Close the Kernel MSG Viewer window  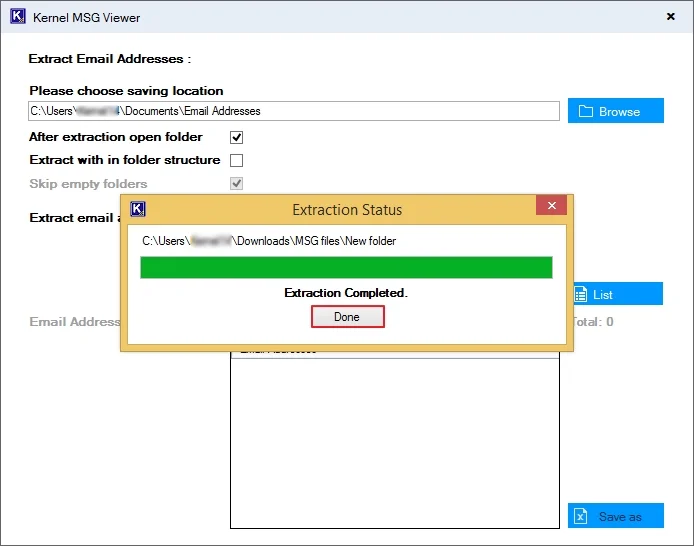click(668, 17)
